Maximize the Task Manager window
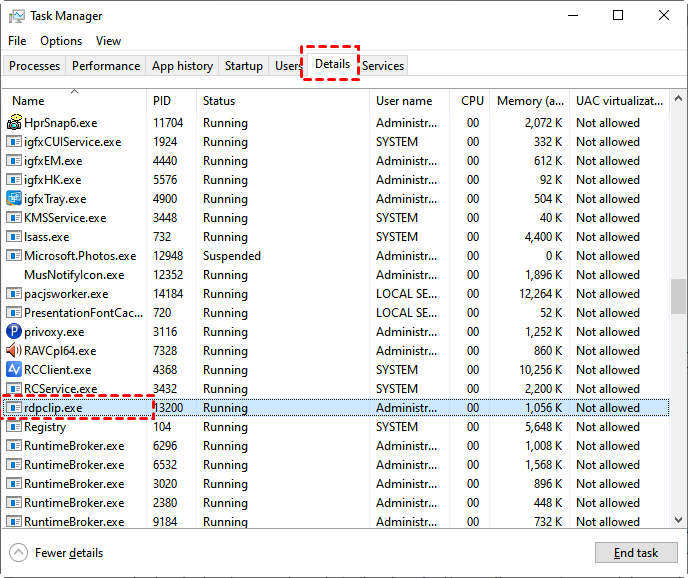 [618, 15]
